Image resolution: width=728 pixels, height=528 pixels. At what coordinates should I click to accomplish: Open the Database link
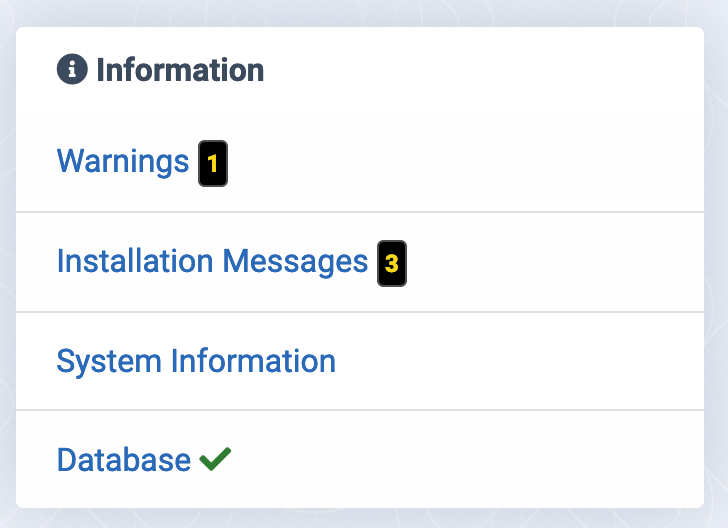click(x=124, y=460)
